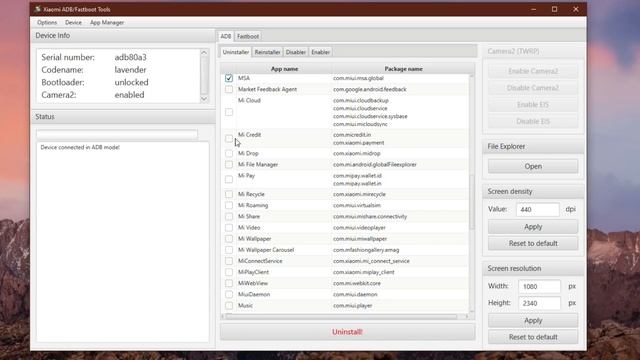Click the 'Device connected in ADB mode!' message
Viewport: 640px width, 360px height.
80,147
